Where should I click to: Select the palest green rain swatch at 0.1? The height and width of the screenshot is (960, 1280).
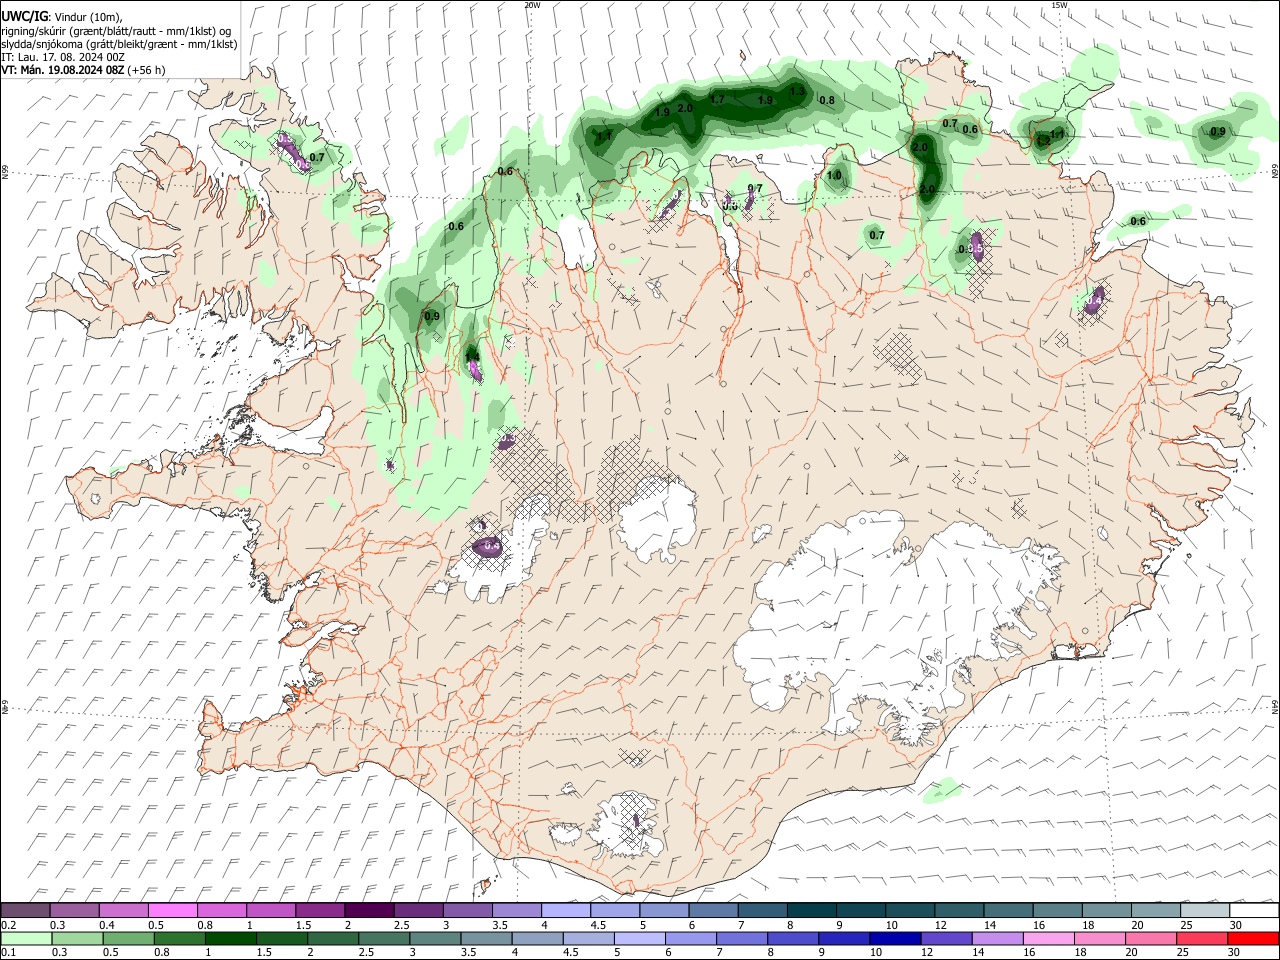(x=26, y=939)
